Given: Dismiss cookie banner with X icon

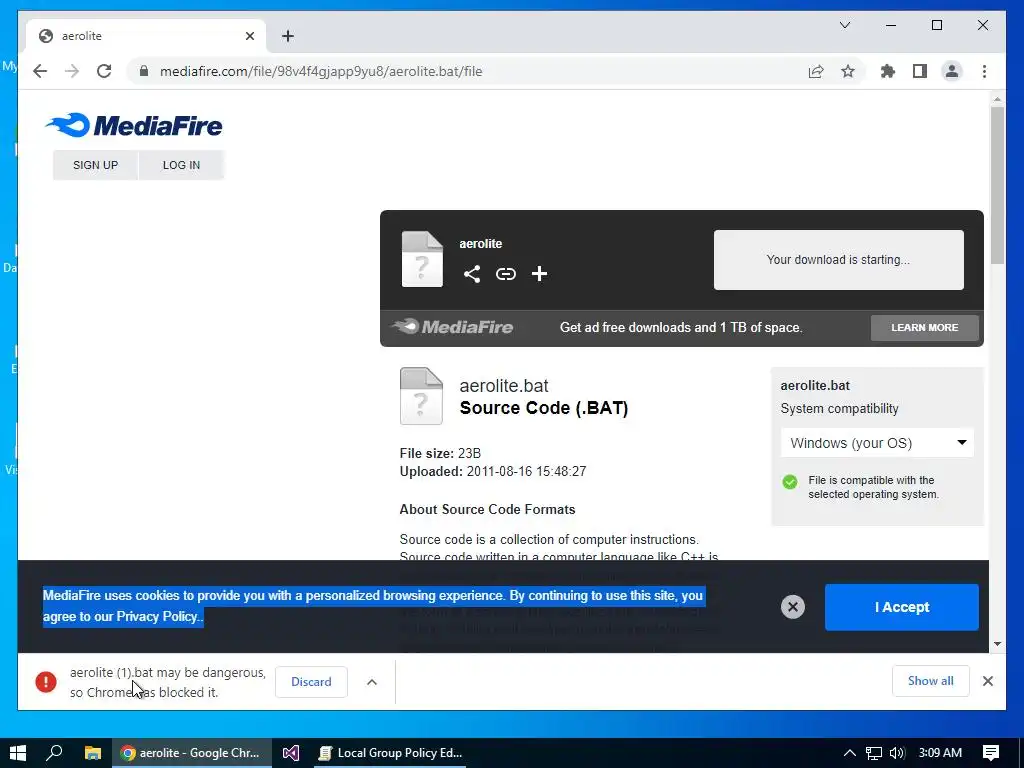Looking at the screenshot, I should click(x=793, y=607).
